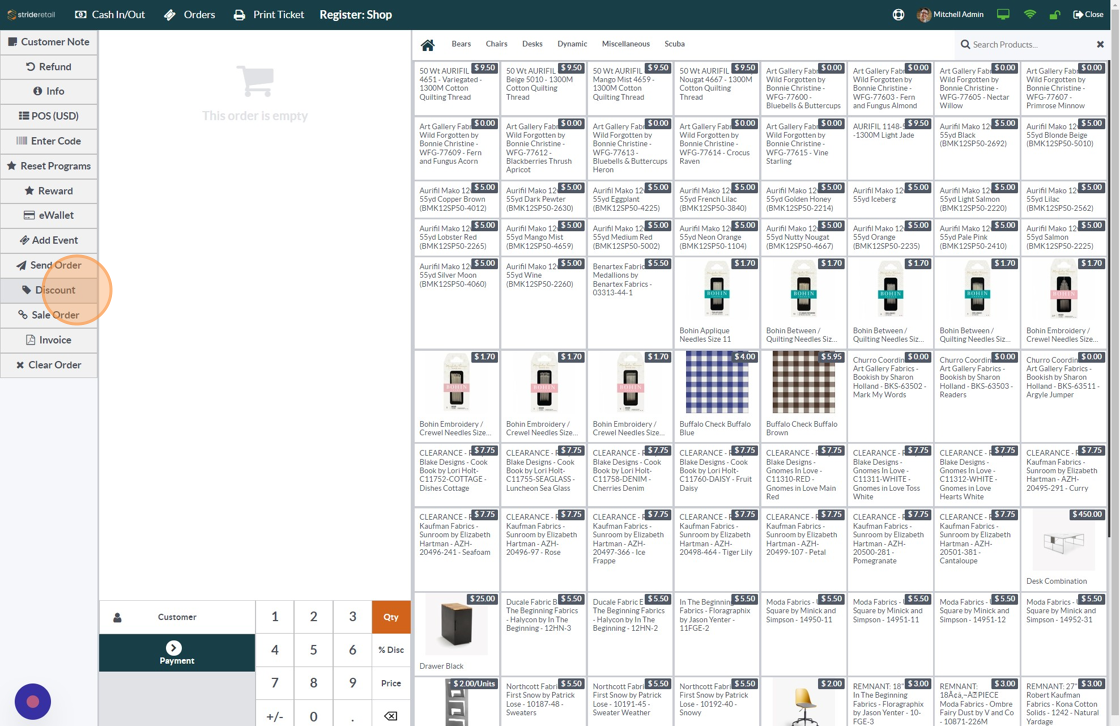Add Desk Combination product

click(1063, 549)
